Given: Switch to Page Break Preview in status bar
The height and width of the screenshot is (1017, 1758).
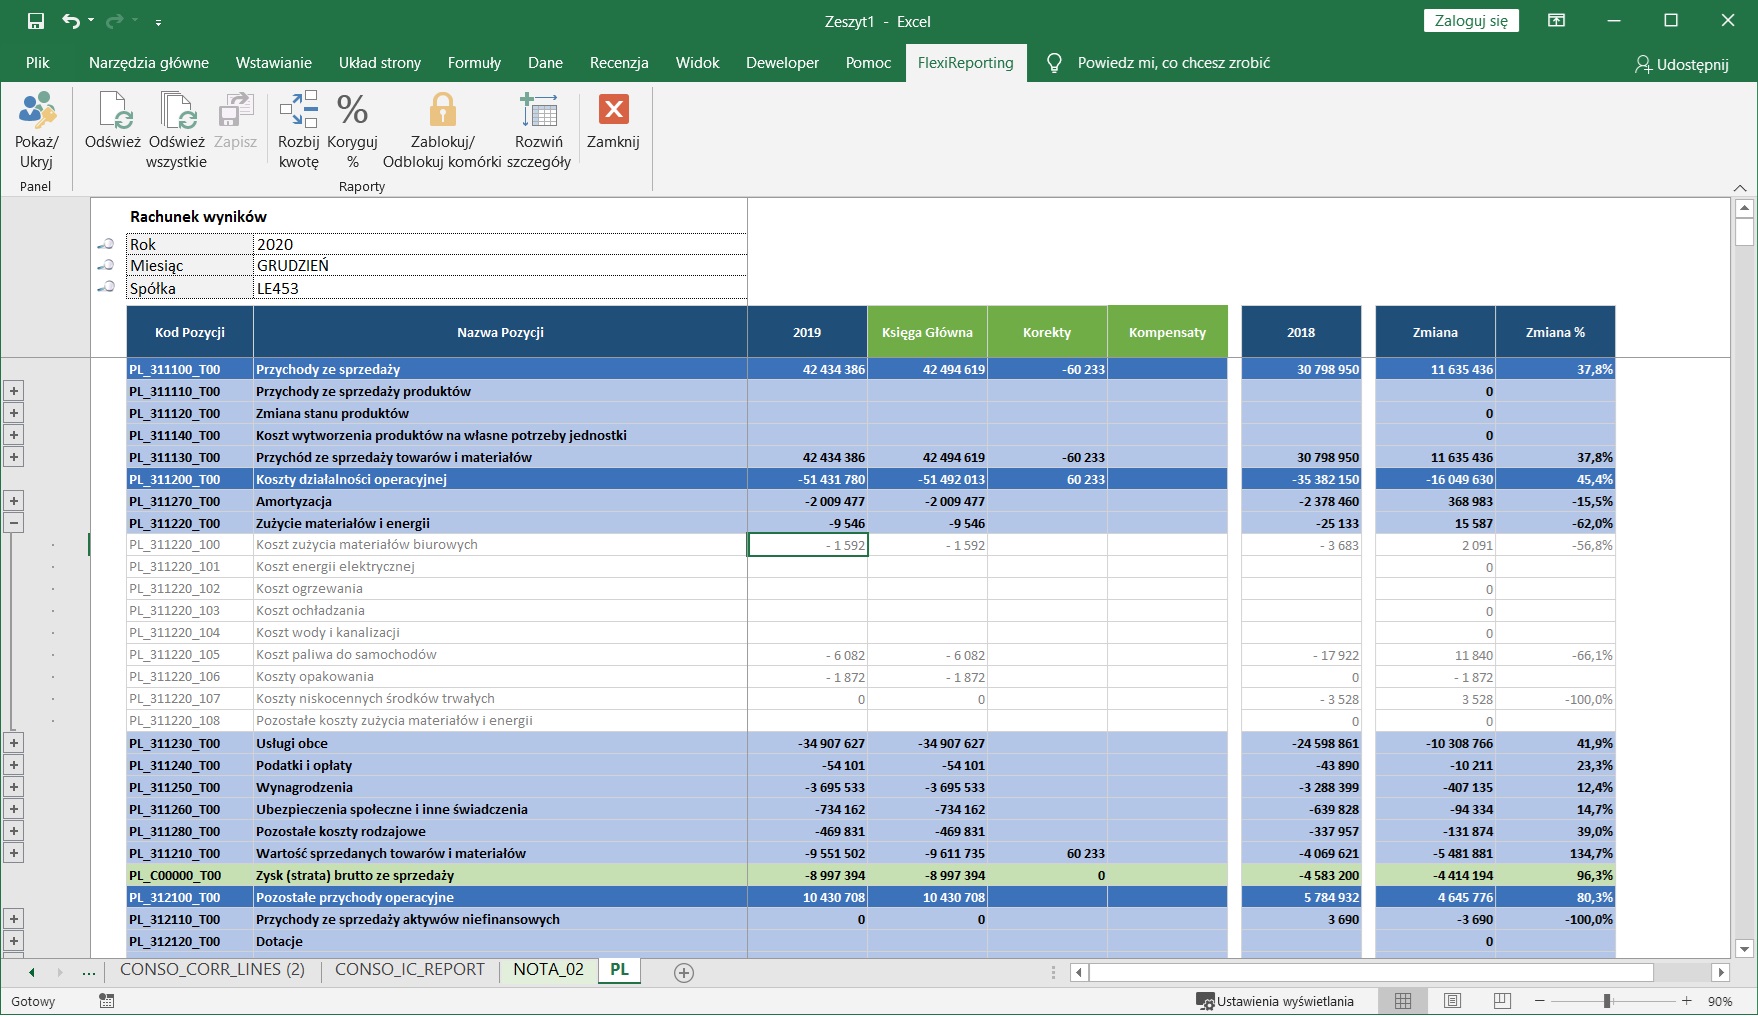Looking at the screenshot, I should coord(1501,1001).
